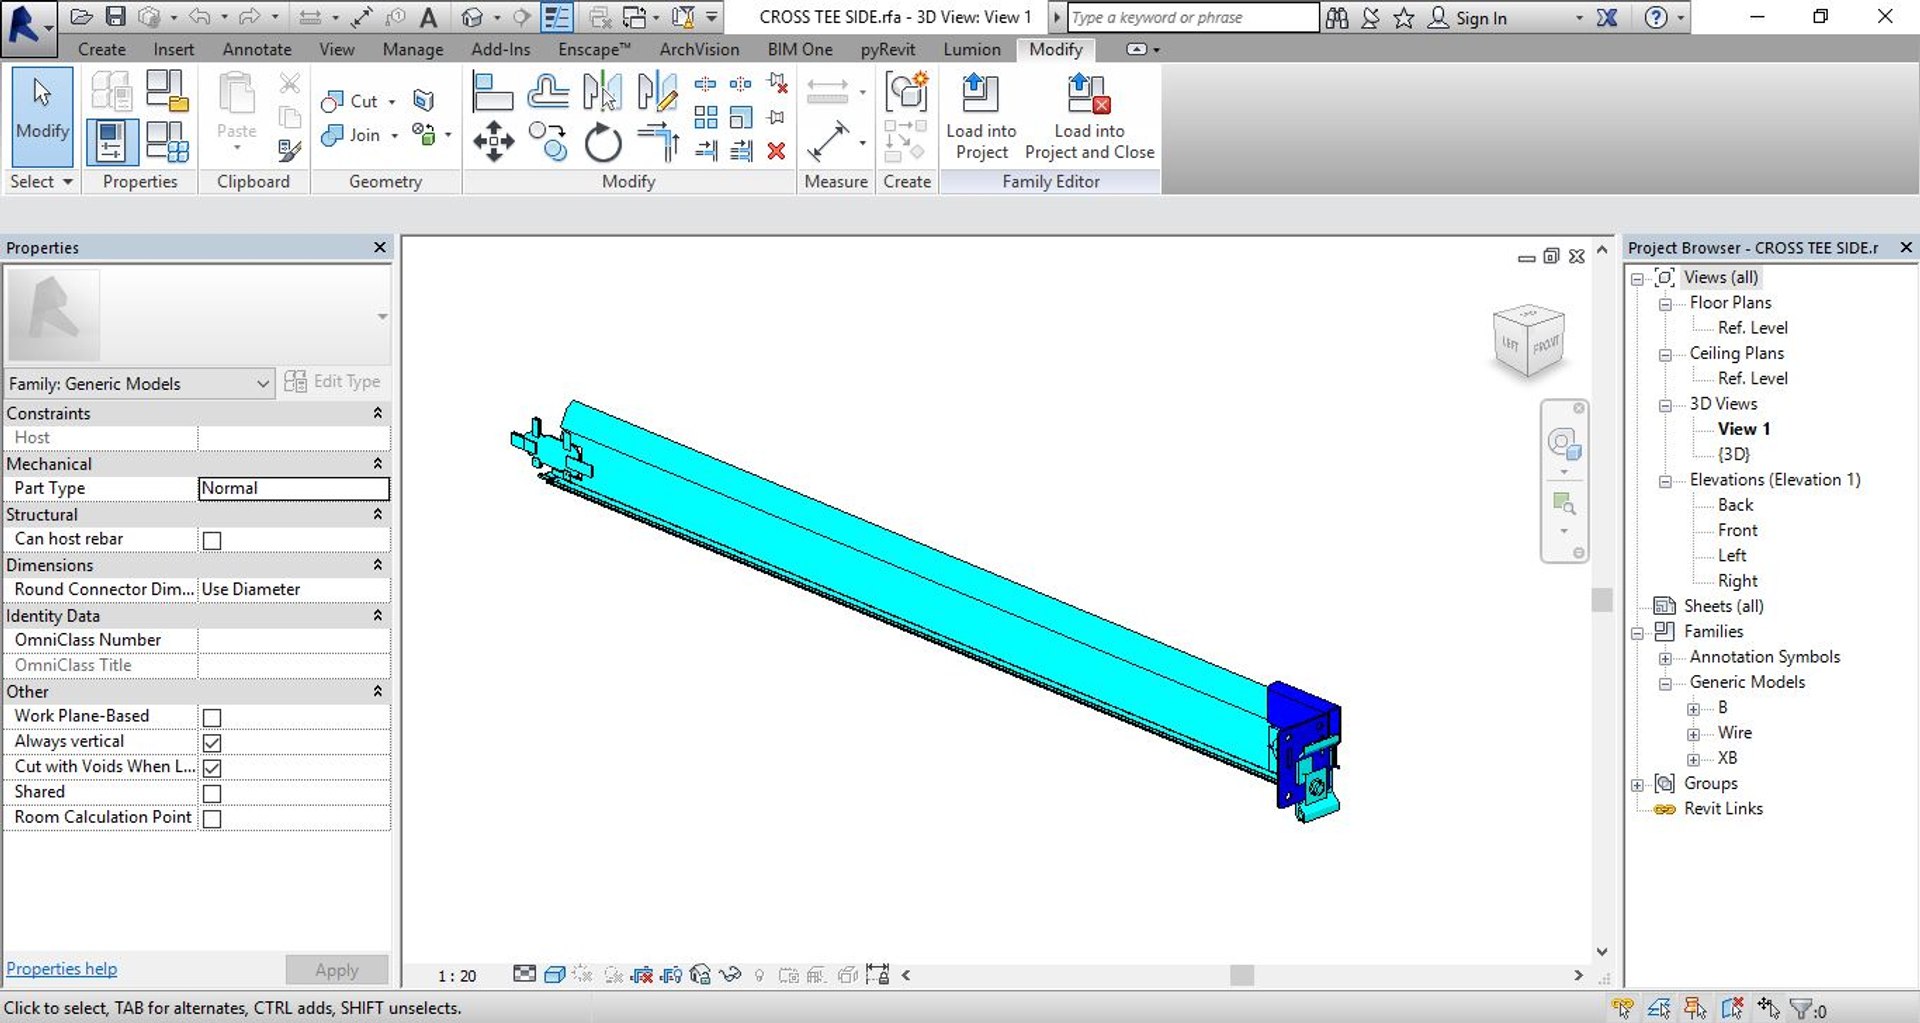Open the Manage ribbon tab
This screenshot has height=1023, width=1920.
[x=412, y=49]
